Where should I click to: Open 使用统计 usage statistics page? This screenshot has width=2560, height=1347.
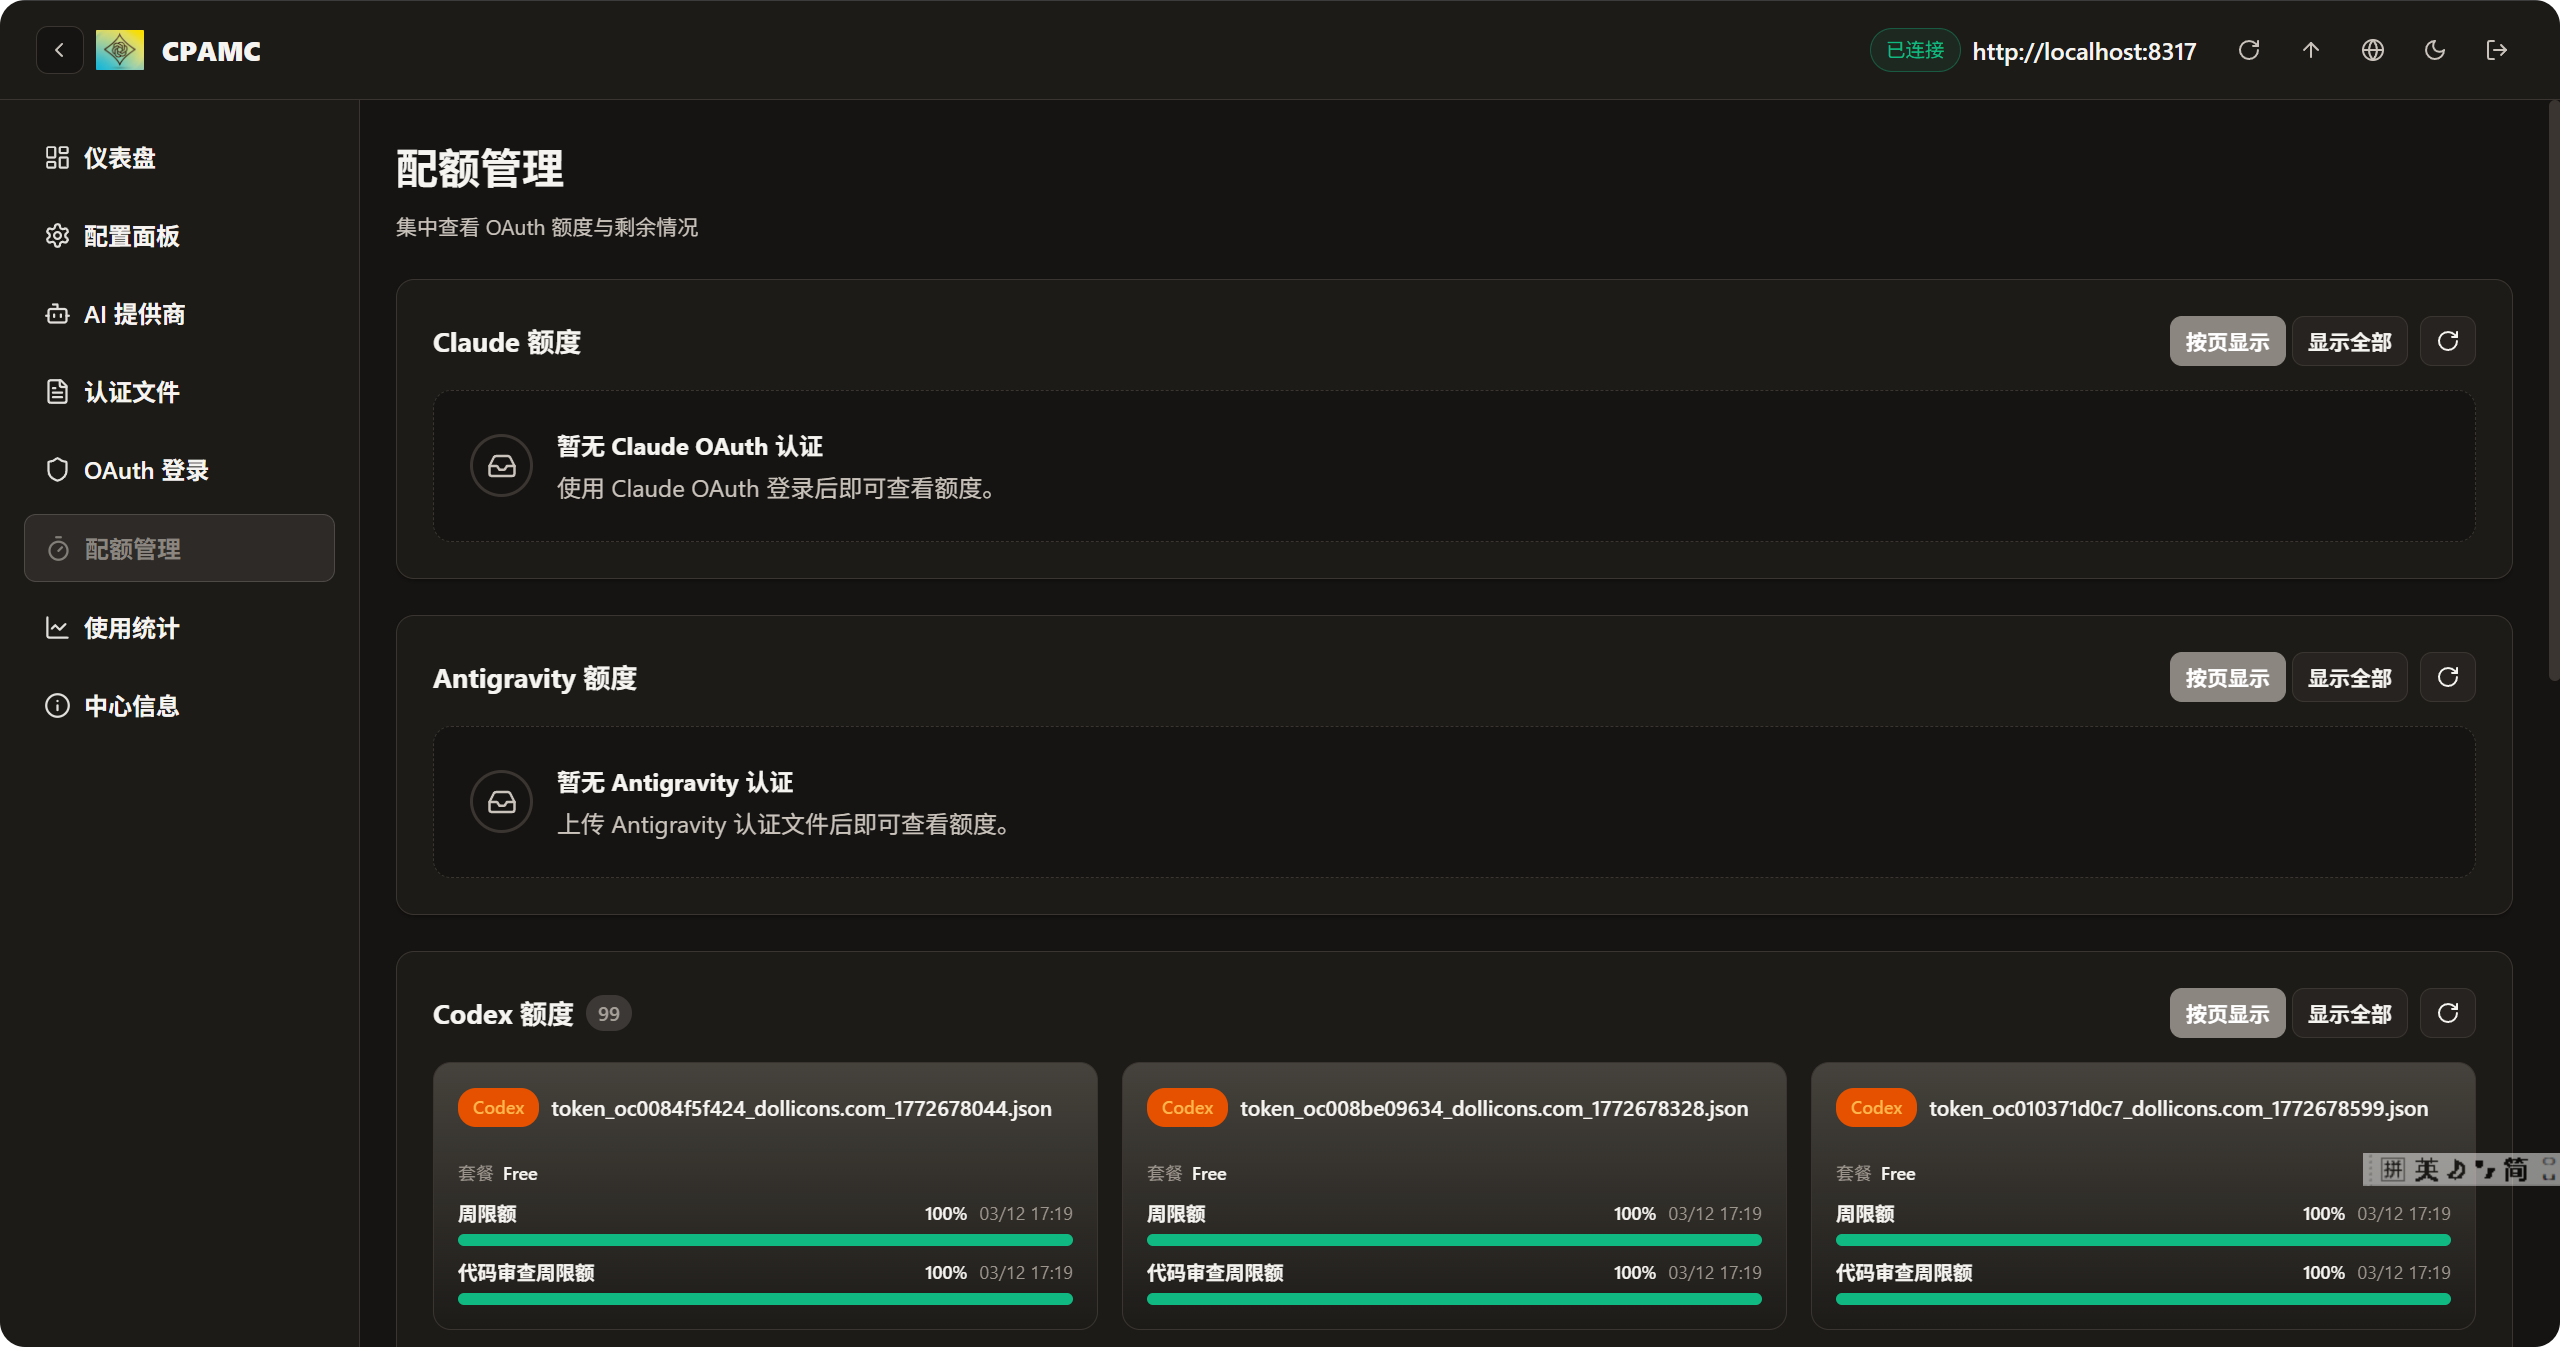131,628
